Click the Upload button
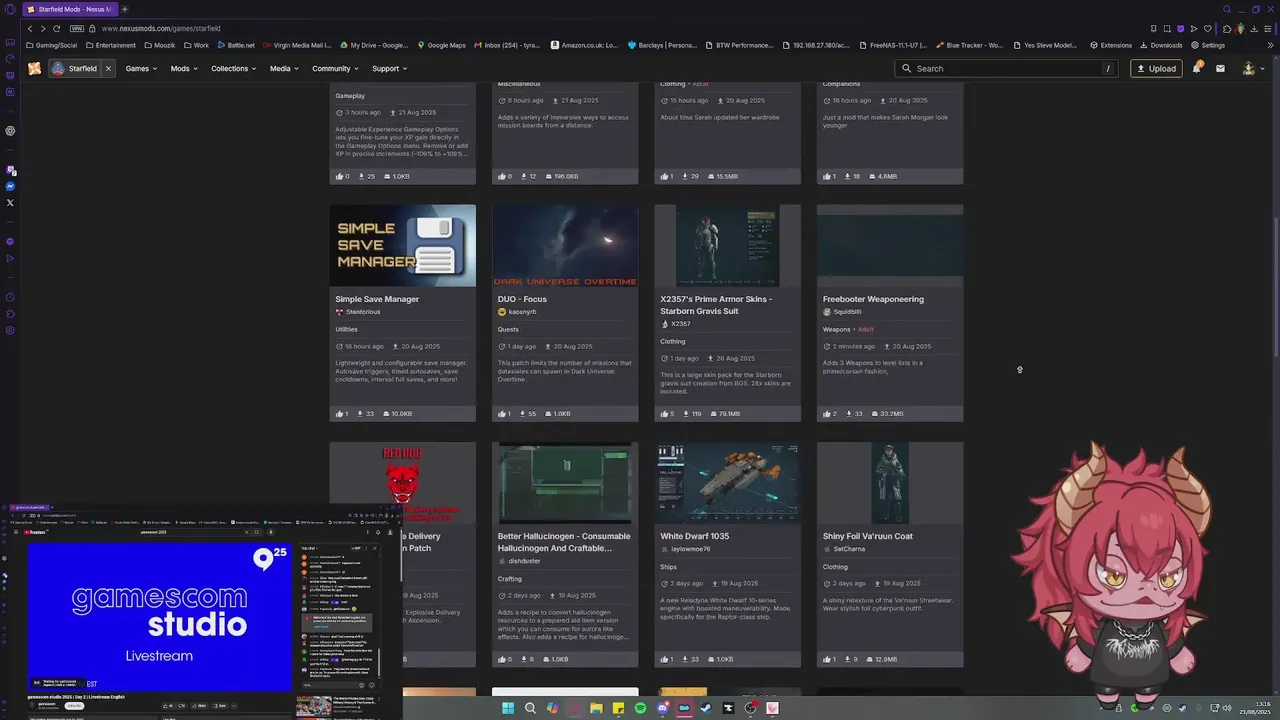Image resolution: width=1280 pixels, height=720 pixels. point(1156,68)
